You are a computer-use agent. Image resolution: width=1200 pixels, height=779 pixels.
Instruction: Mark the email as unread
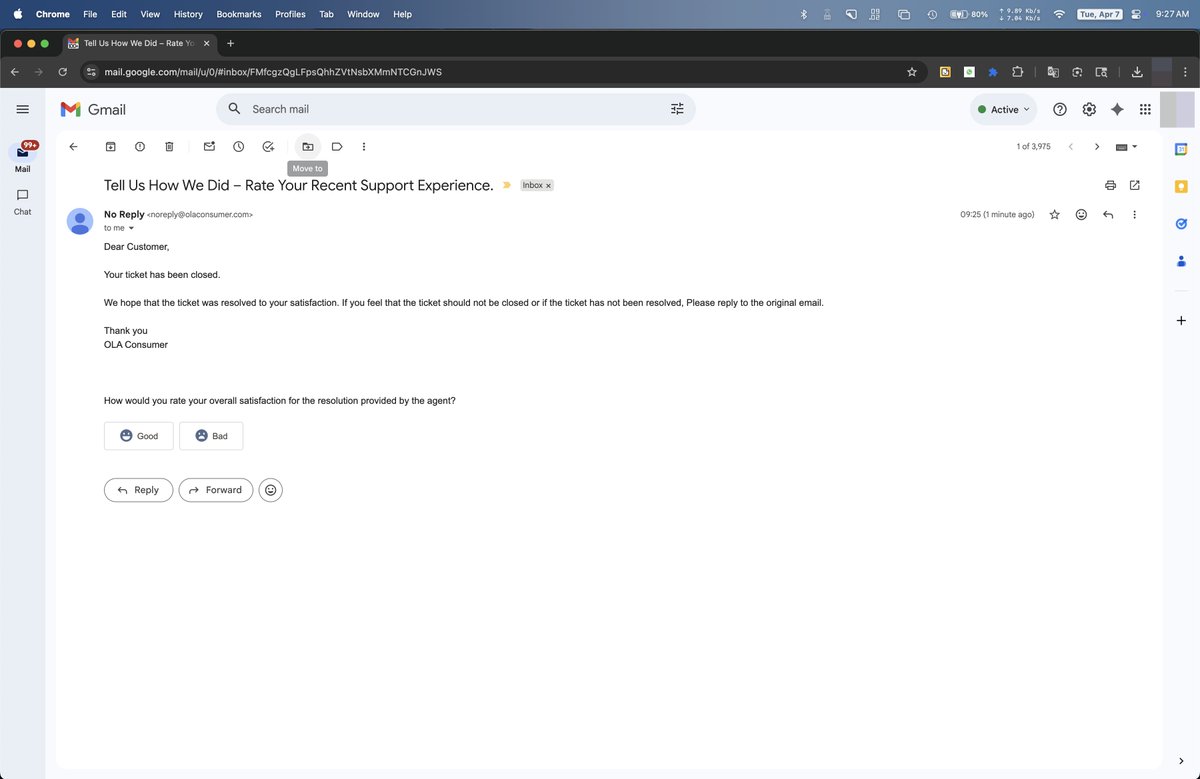(x=209, y=146)
